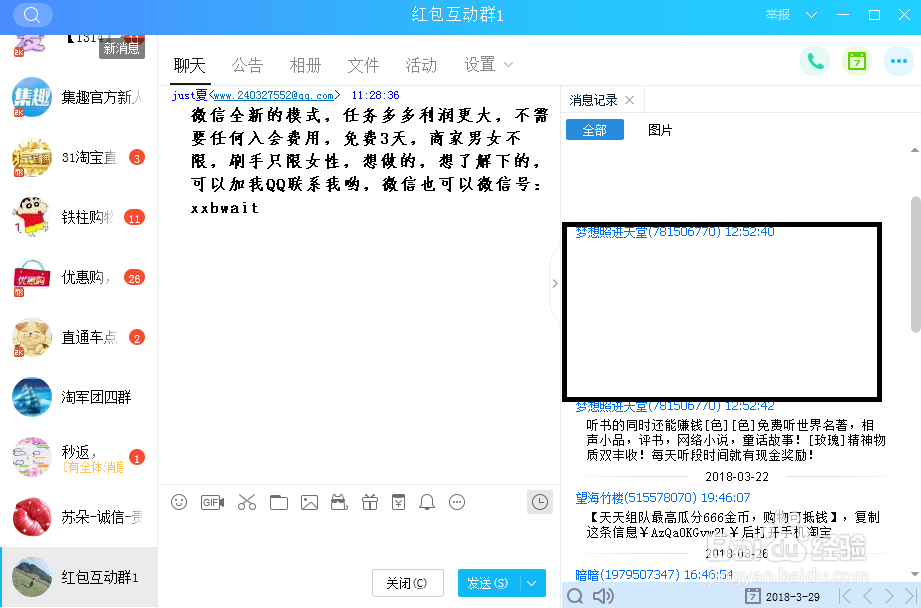Open more chat tools bubble icon
The width and height of the screenshot is (921, 608).
(457, 502)
